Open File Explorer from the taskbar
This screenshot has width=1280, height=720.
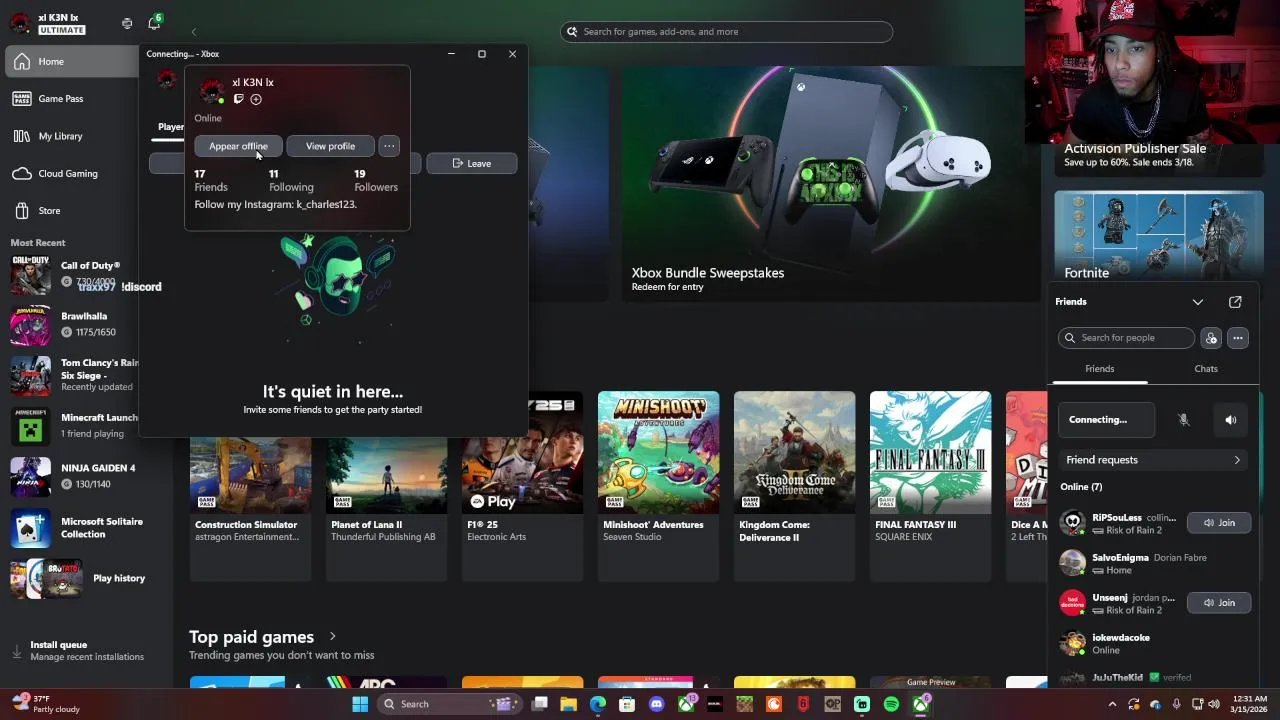[568, 704]
